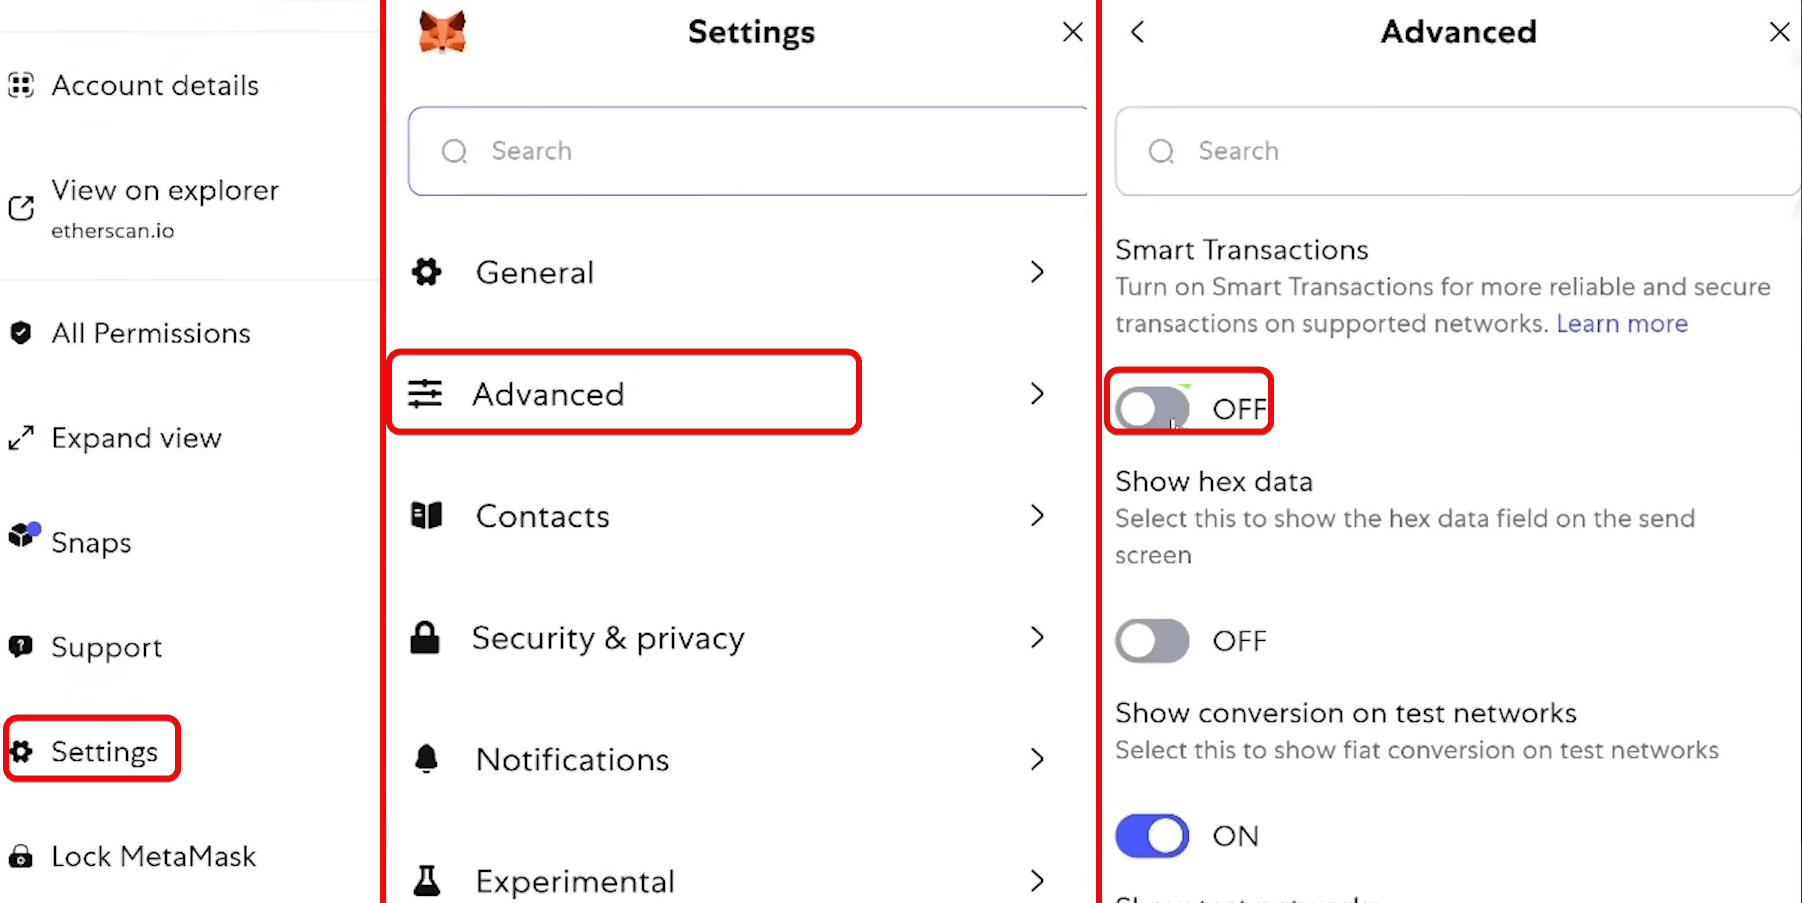Click the Support chat icon

[21, 646]
